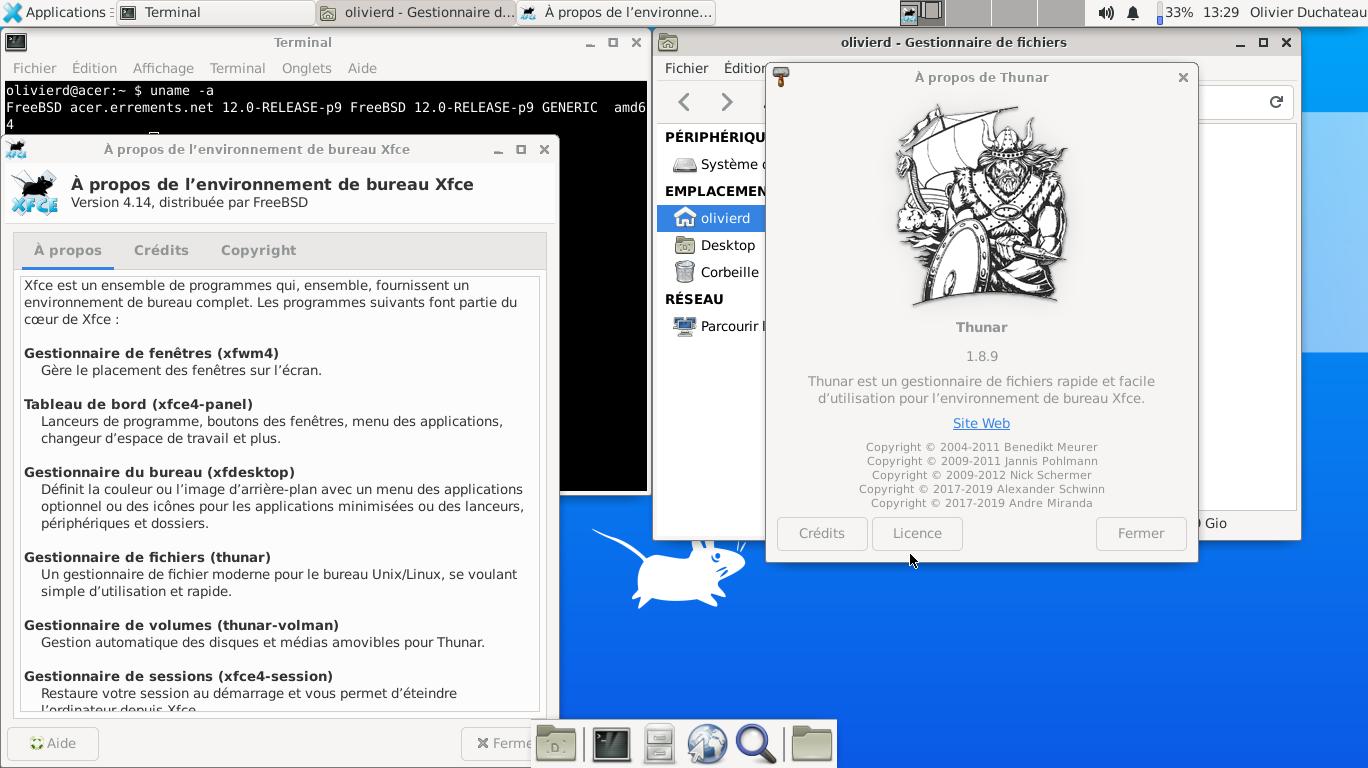The image size is (1368, 768).
Task: Click the Licence button in the Thunar dialog
Action: click(917, 533)
